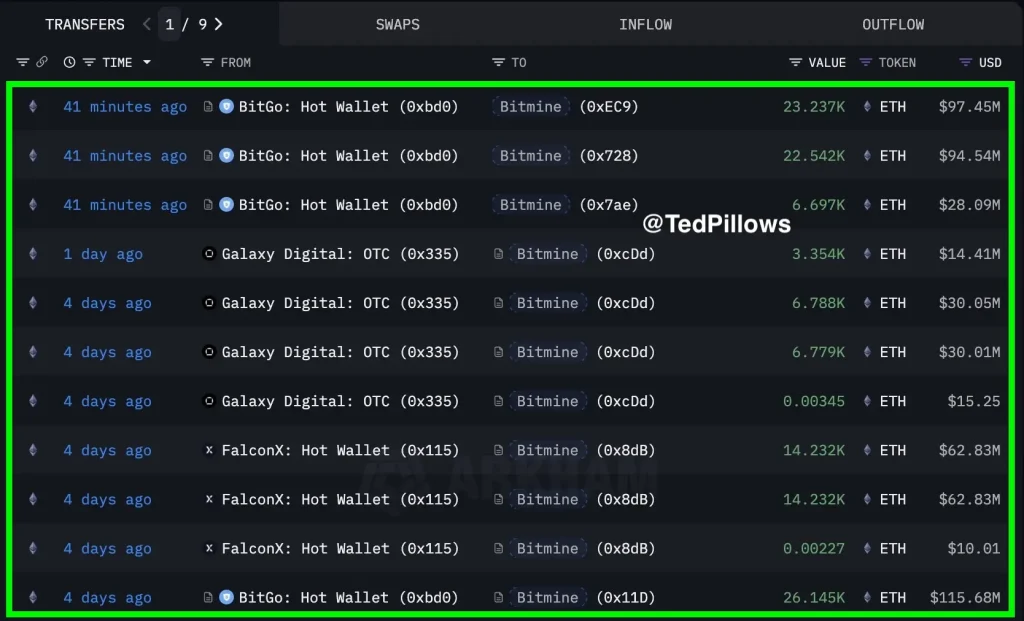Open the '1 day ago' transaction link
This screenshot has height=621, width=1024.
[x=103, y=254]
